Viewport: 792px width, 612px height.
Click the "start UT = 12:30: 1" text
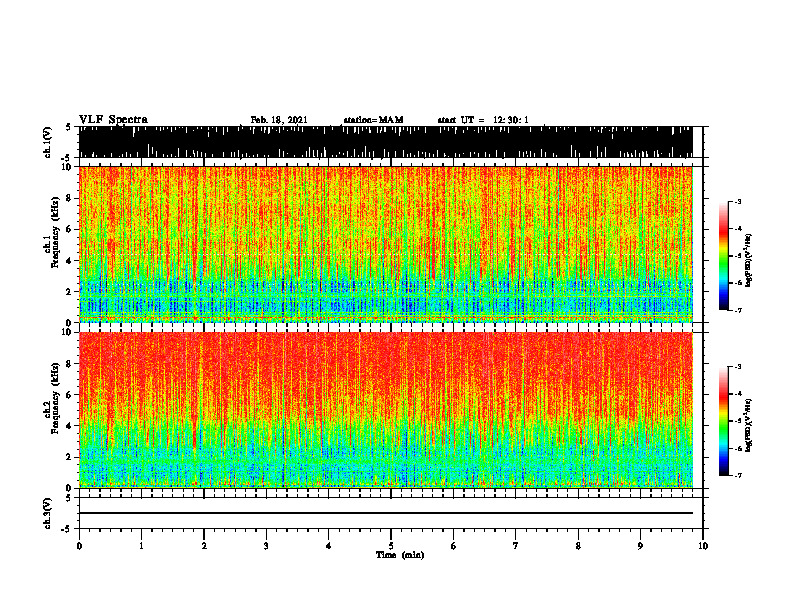tap(483, 120)
